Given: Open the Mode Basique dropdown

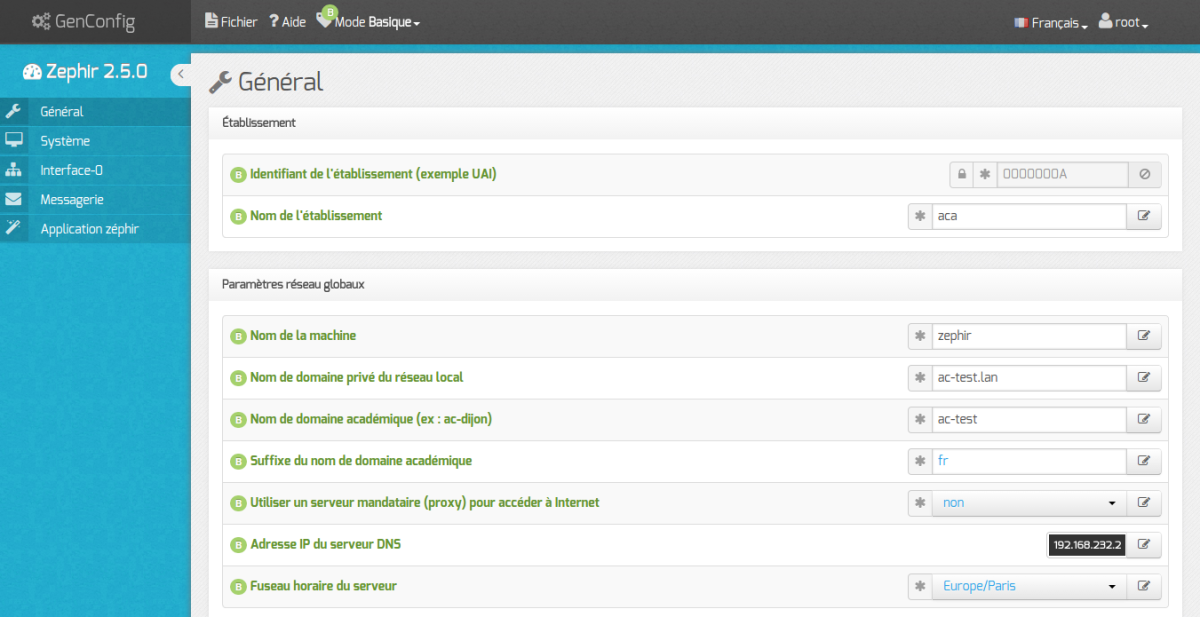Looking at the screenshot, I should coord(376,21).
